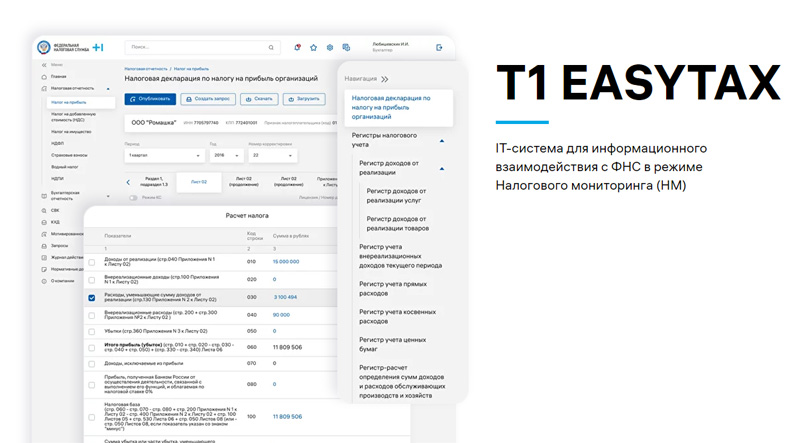This screenshot has height=443, width=800.
Task: Click the Главная home icon
Action: [x=44, y=77]
